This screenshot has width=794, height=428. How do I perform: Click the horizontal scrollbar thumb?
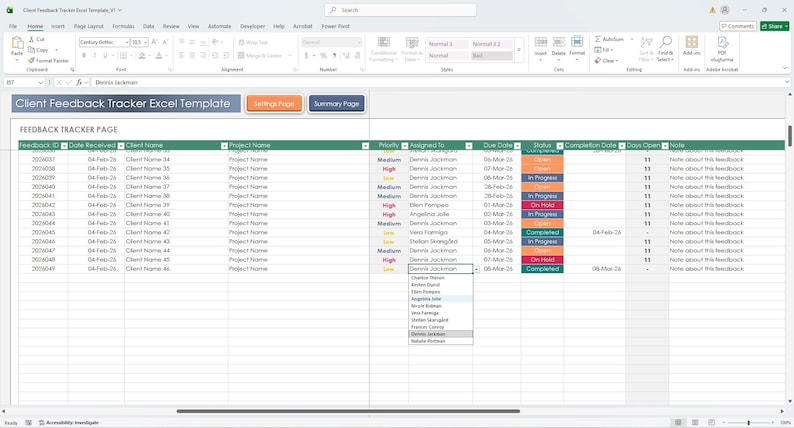348,411
